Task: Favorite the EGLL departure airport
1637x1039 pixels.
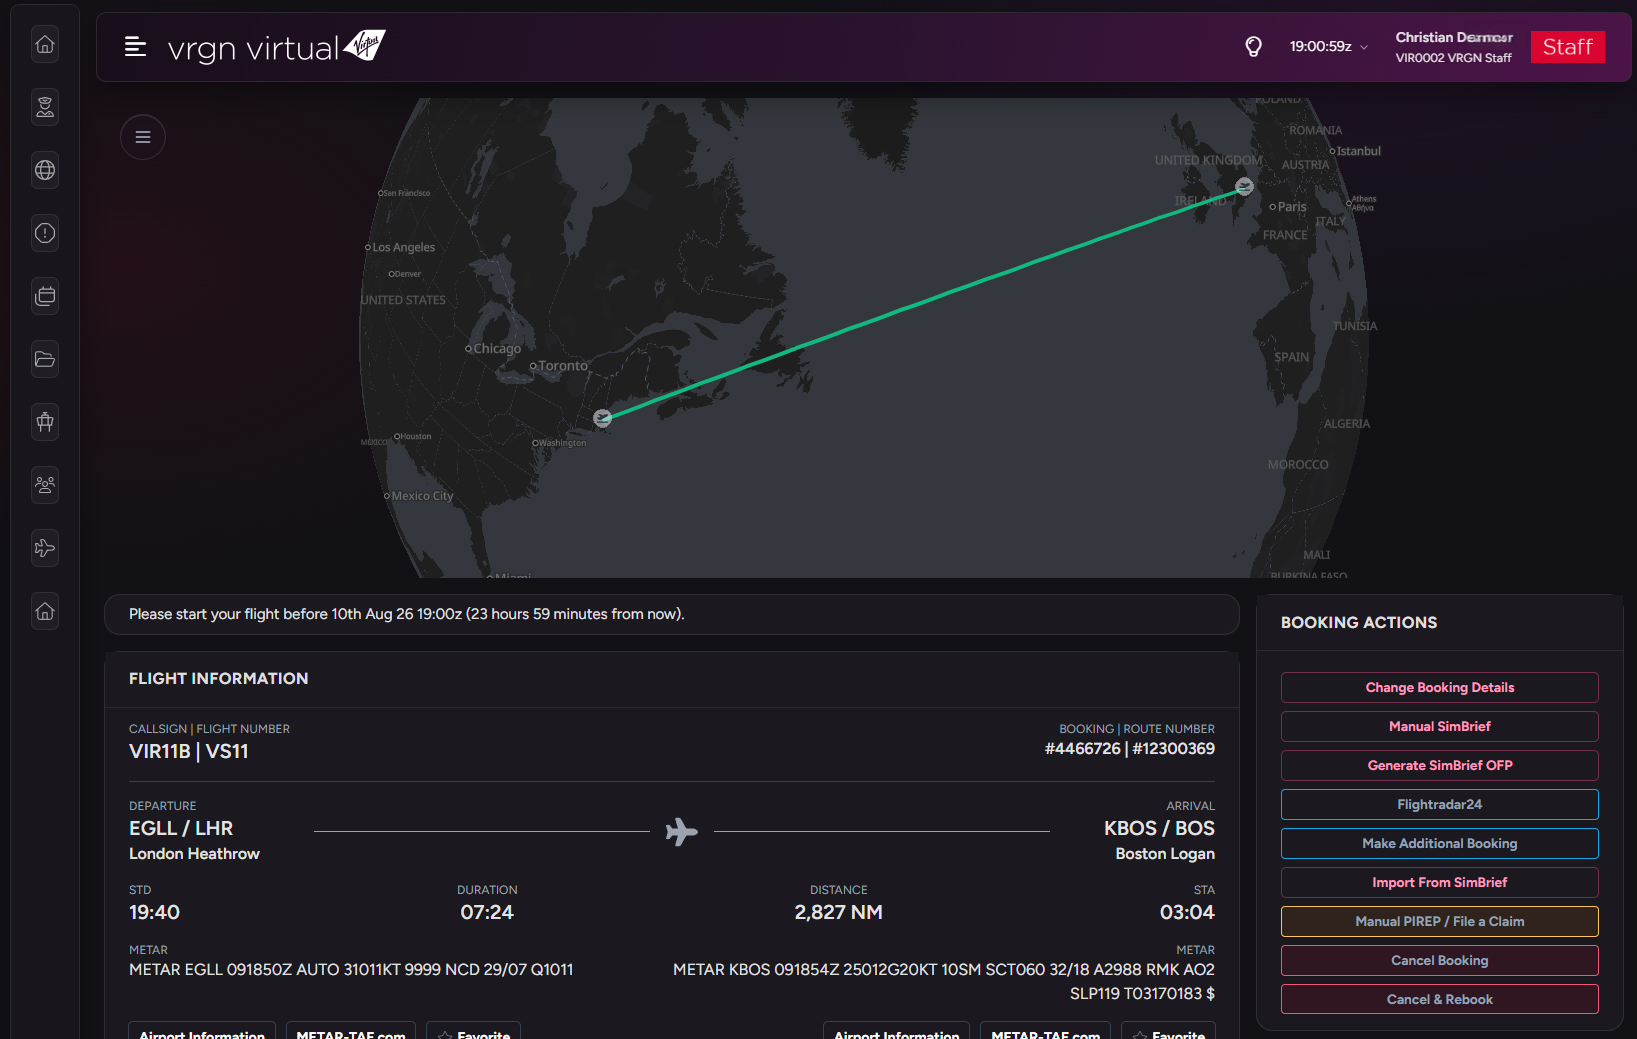Action: pos(473,1032)
